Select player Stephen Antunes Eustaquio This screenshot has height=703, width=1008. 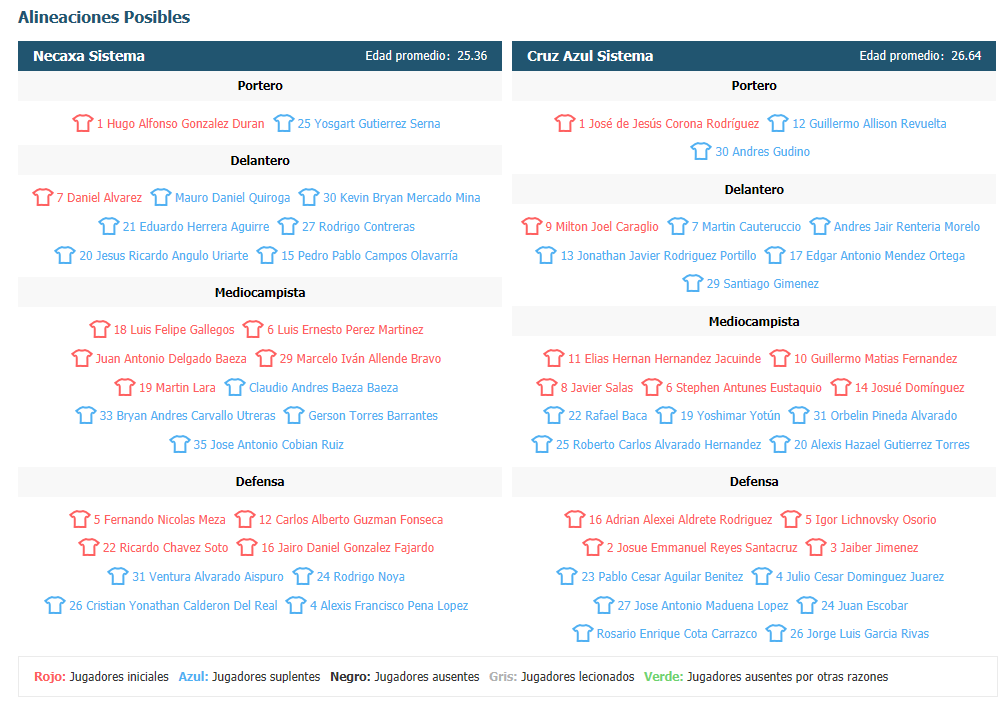tap(743, 387)
